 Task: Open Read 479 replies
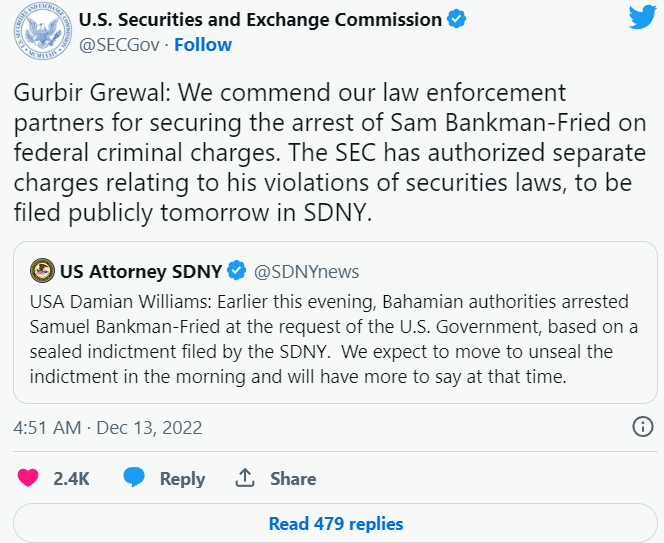tap(335, 524)
